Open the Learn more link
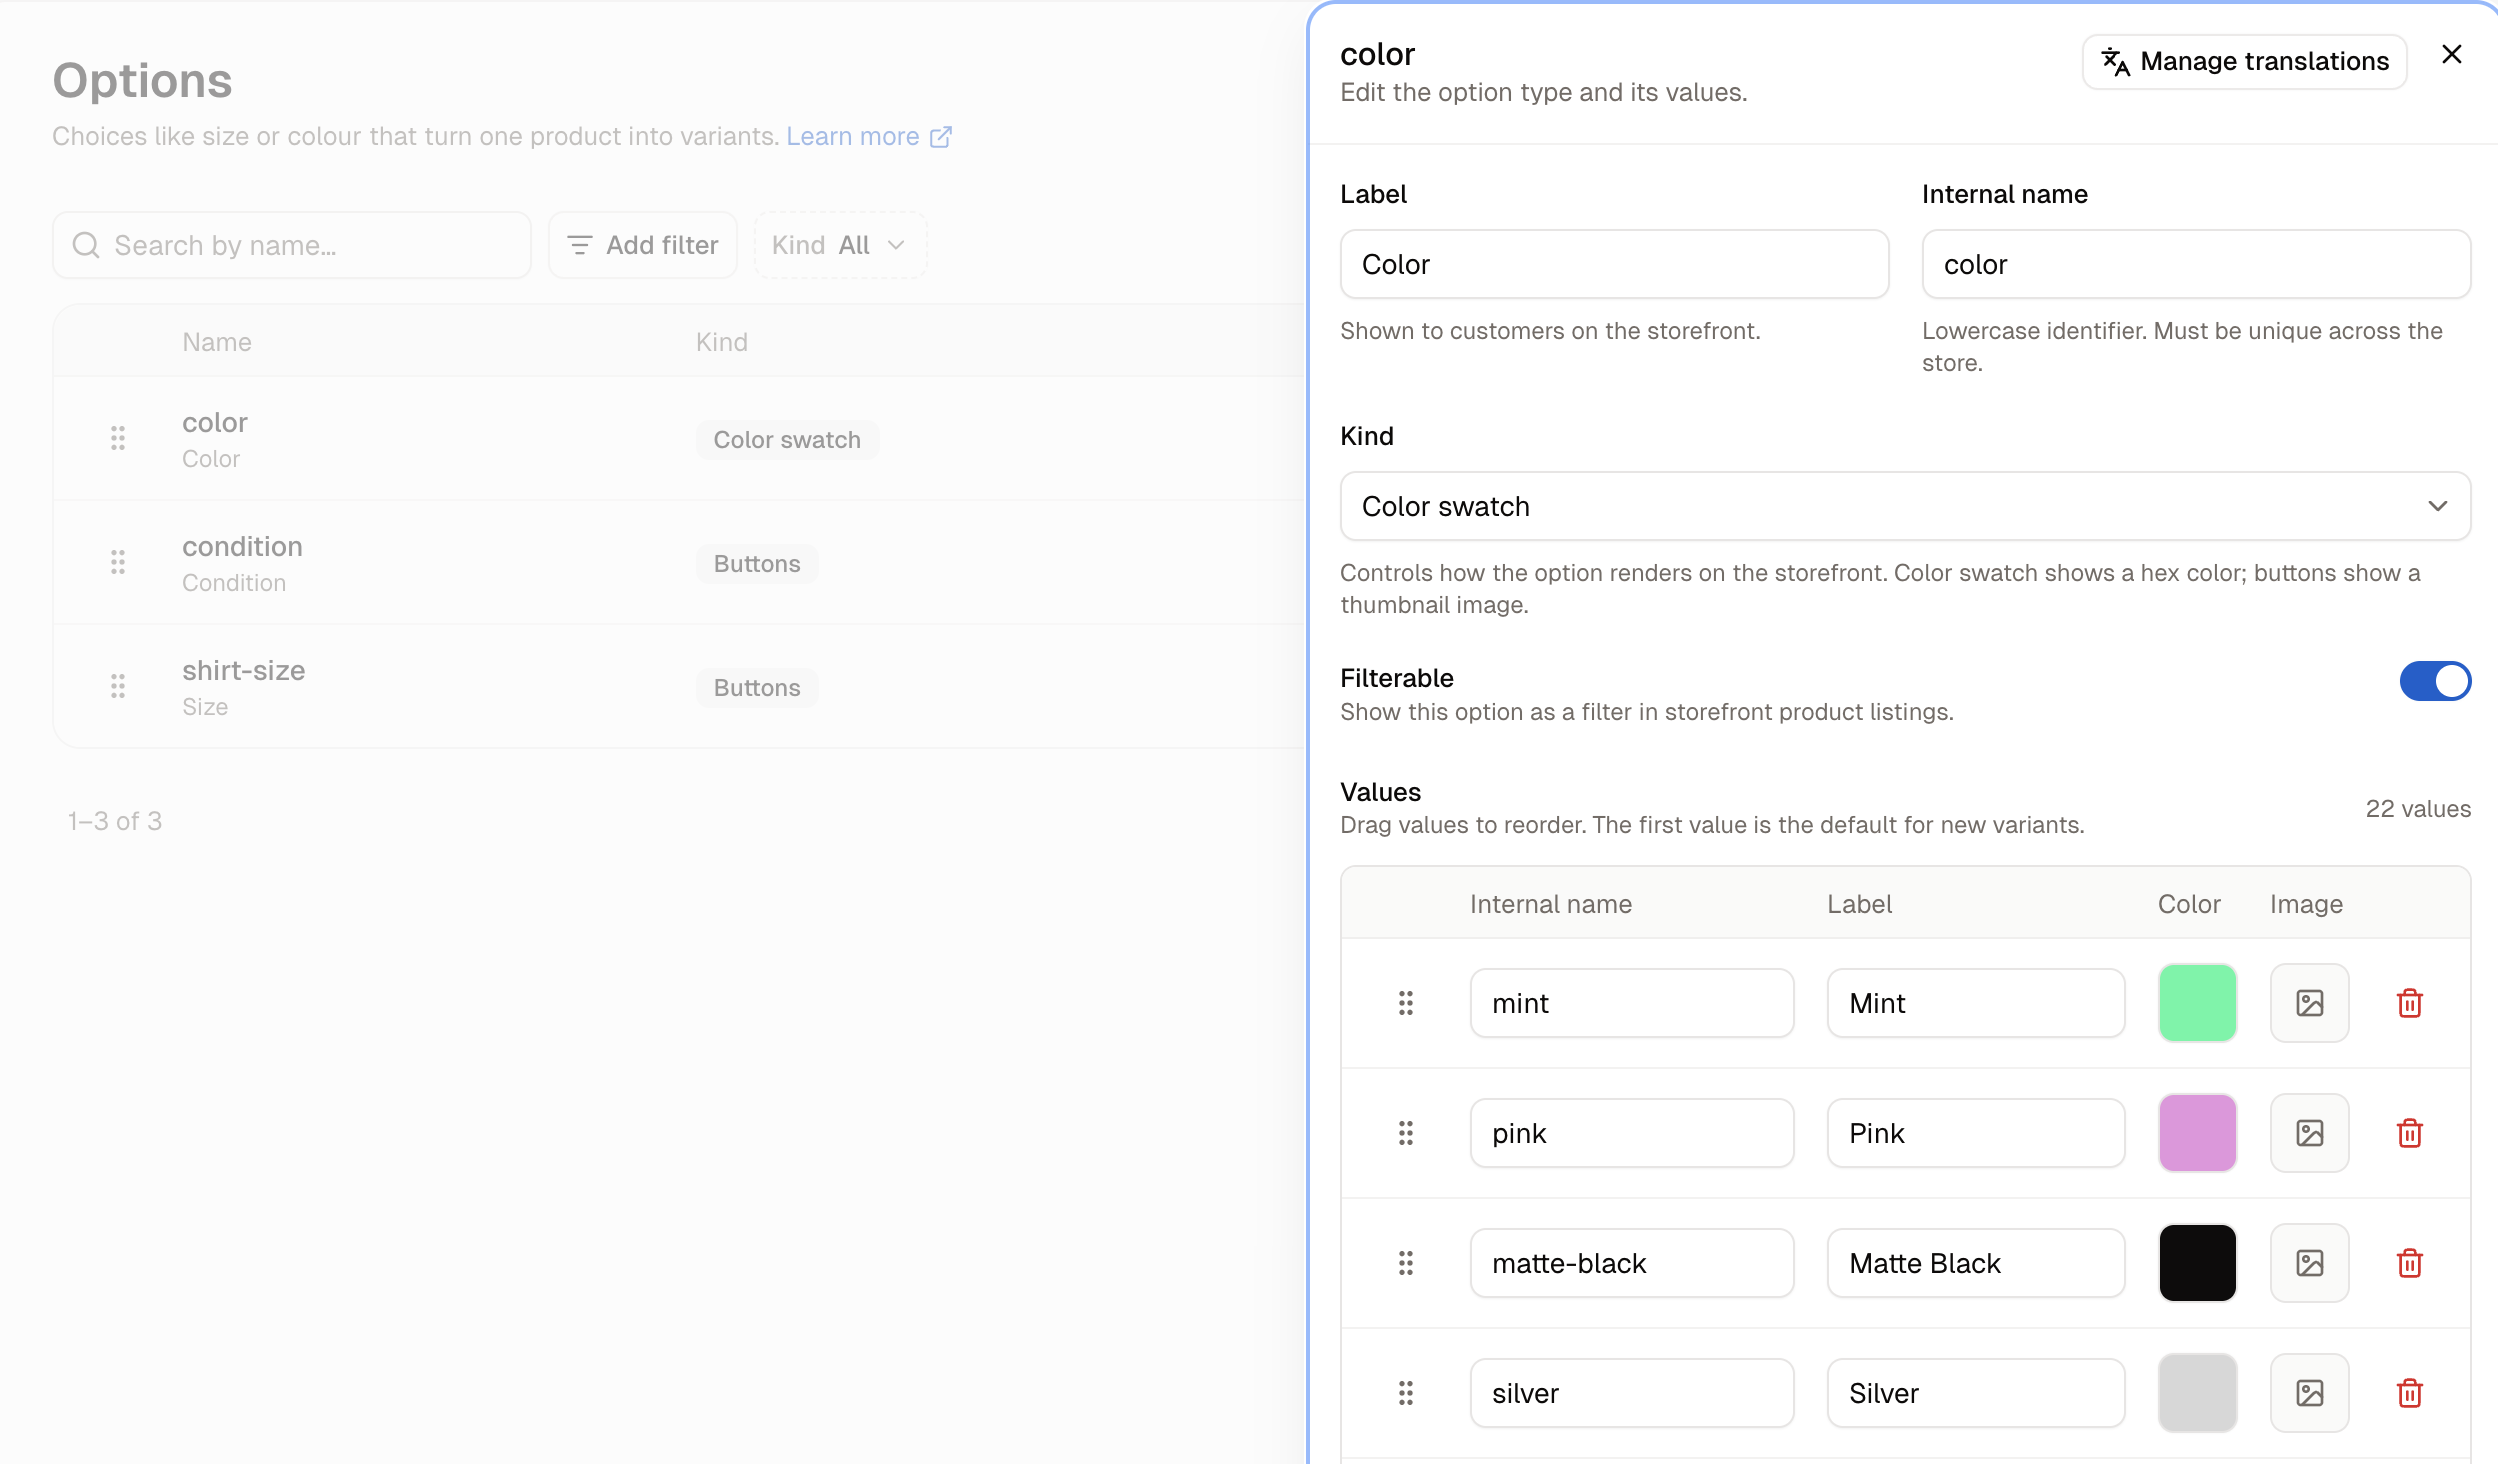2498x1464 pixels. [869, 136]
